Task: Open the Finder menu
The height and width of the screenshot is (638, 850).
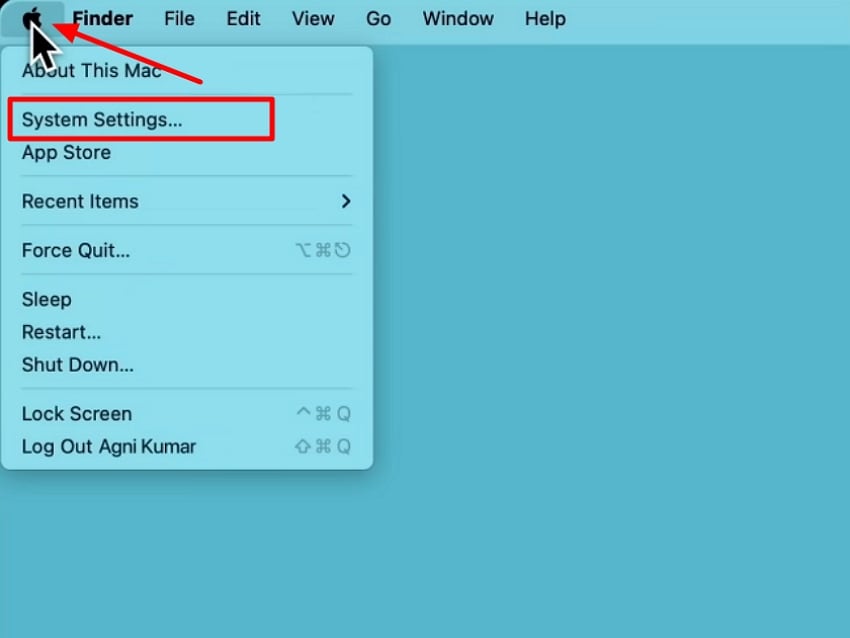Action: (x=102, y=18)
